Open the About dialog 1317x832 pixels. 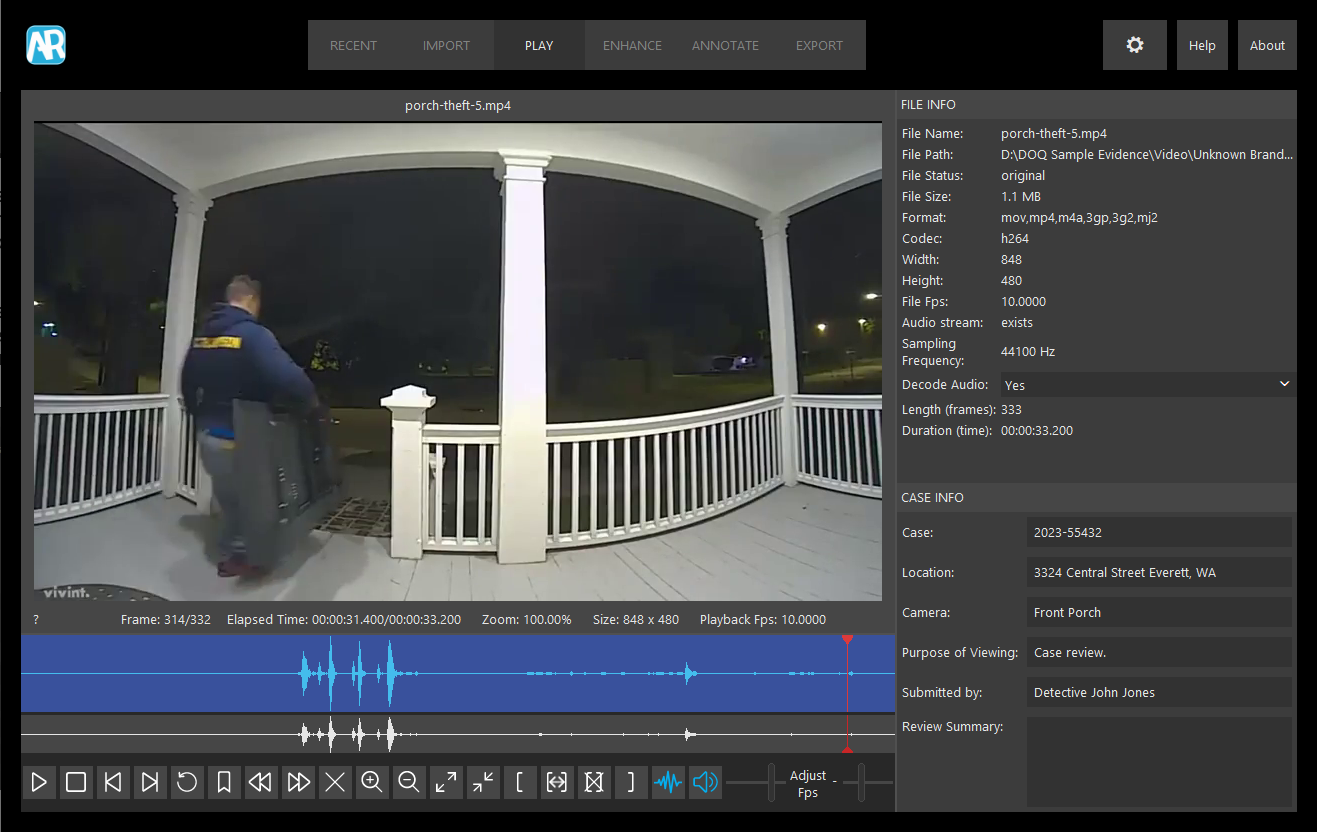point(1267,44)
